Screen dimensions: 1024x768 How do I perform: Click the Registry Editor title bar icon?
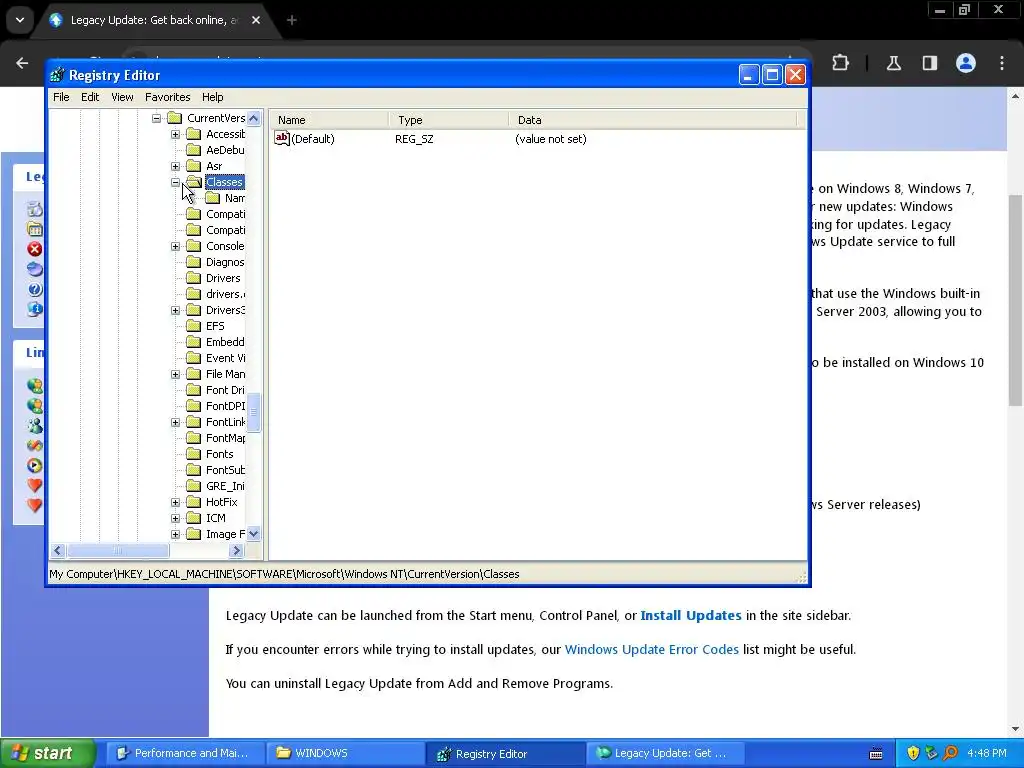pyautogui.click(x=57, y=75)
